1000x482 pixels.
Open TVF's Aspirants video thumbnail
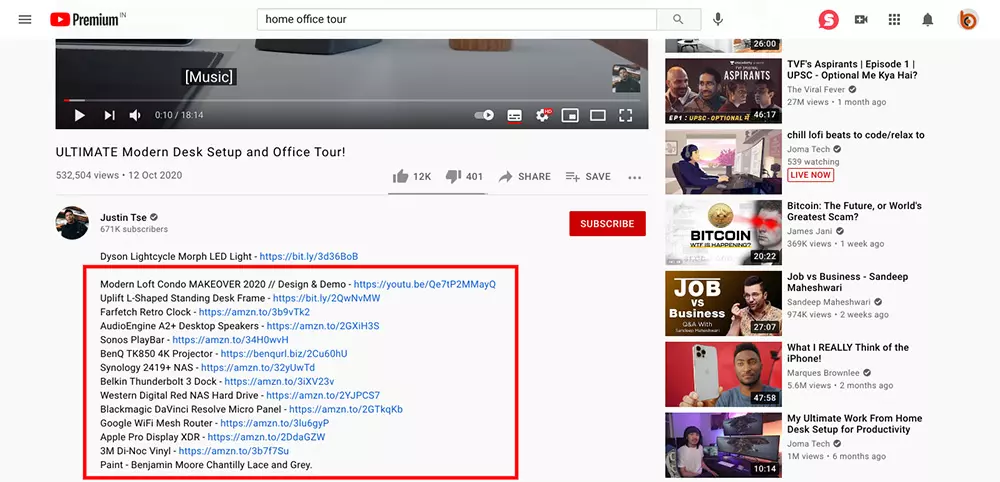tap(723, 91)
